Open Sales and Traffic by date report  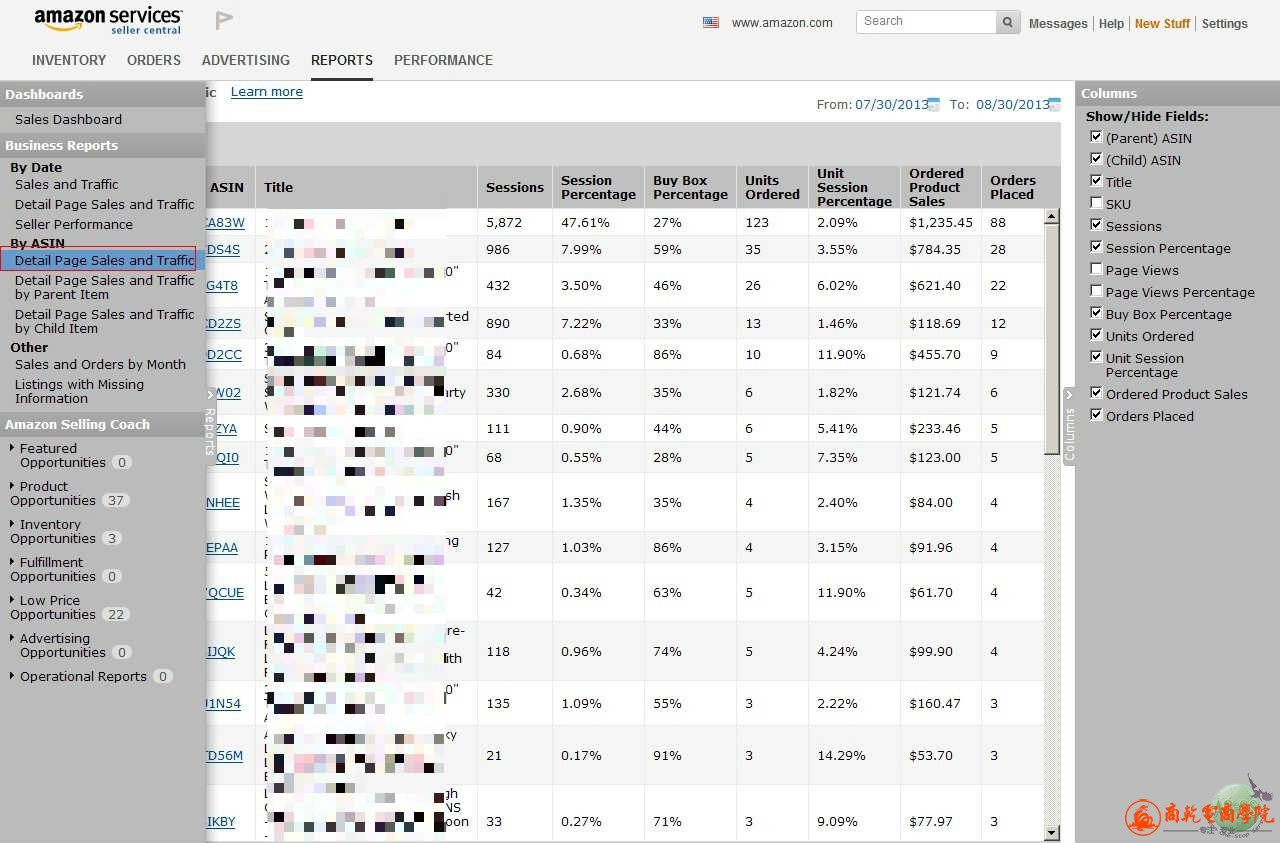[x=66, y=184]
